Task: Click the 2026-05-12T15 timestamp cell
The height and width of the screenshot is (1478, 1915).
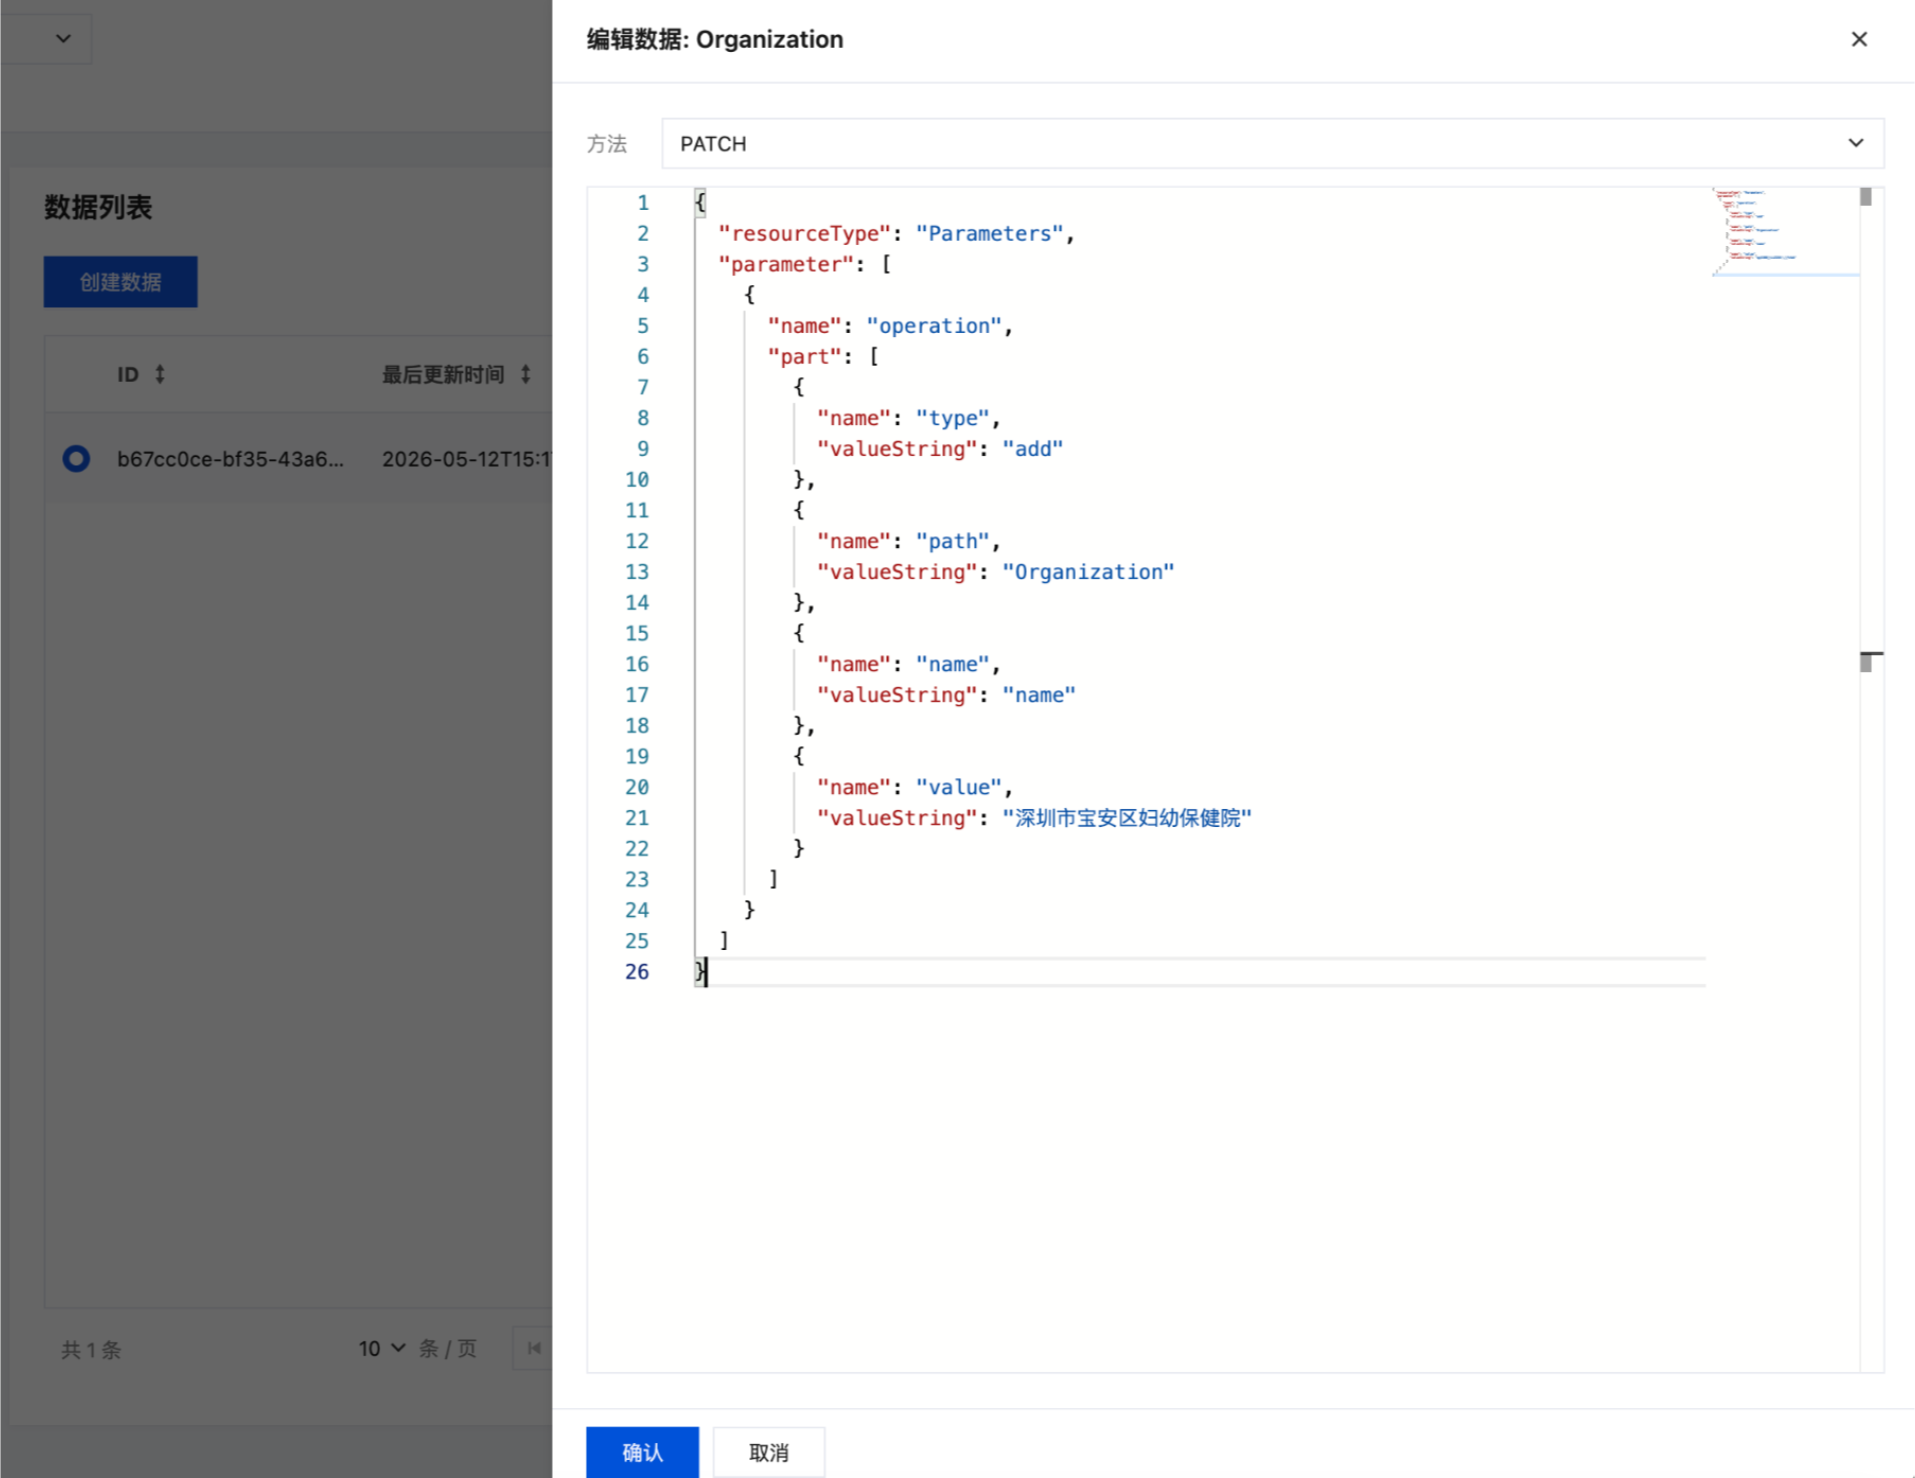Action: (466, 459)
